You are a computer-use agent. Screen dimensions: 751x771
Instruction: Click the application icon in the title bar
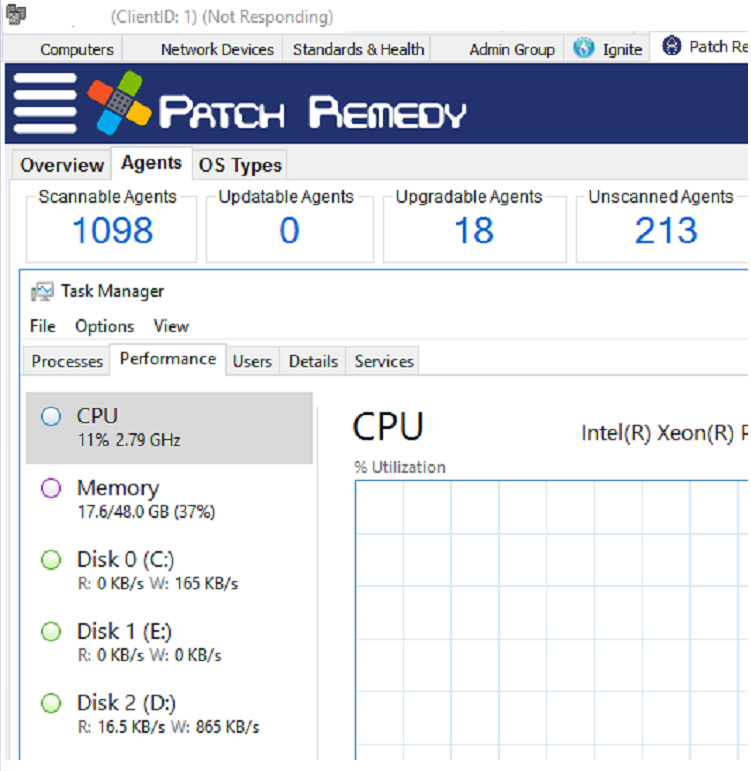[16, 14]
